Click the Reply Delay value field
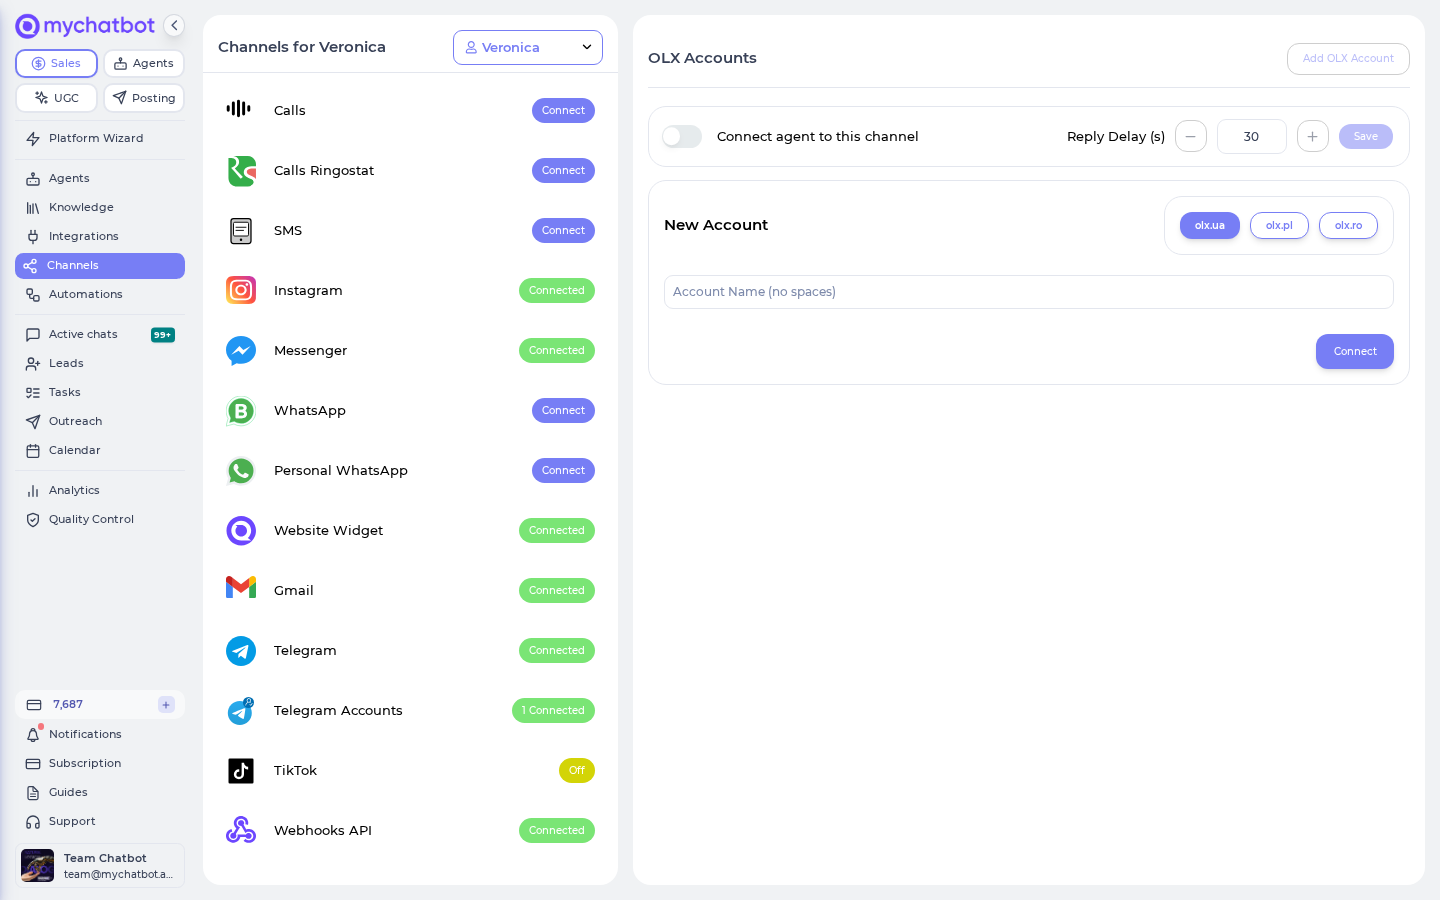Screen dimensions: 1440x900 [x=1252, y=137]
